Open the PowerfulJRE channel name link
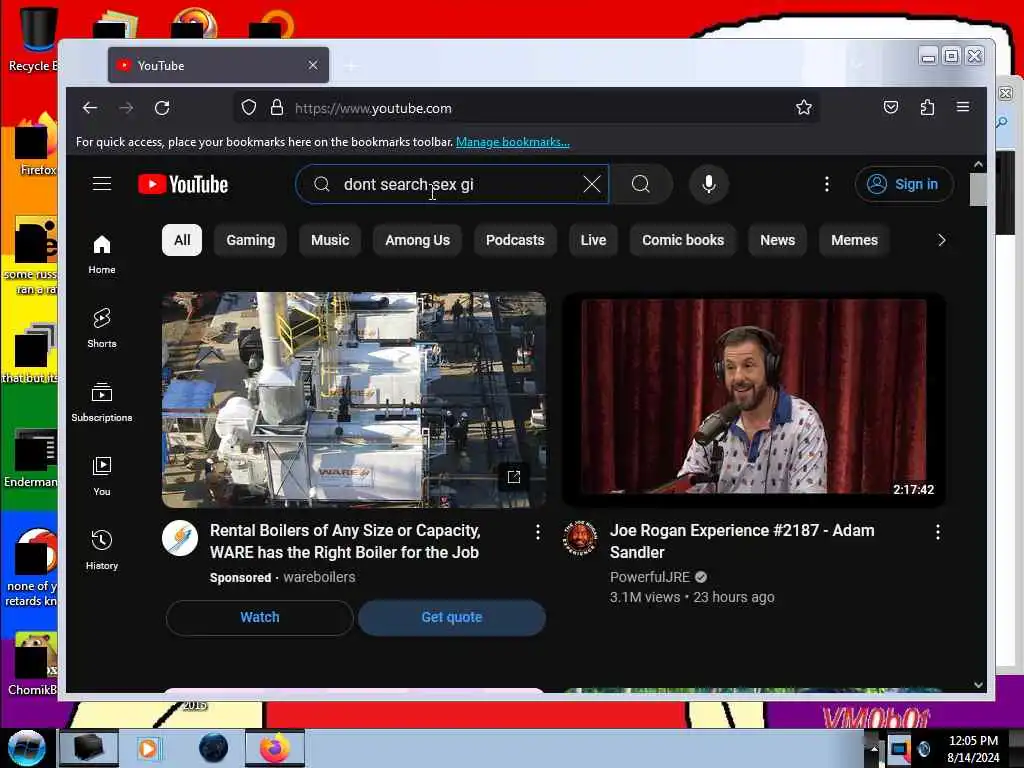The width and height of the screenshot is (1024, 768). coord(650,577)
